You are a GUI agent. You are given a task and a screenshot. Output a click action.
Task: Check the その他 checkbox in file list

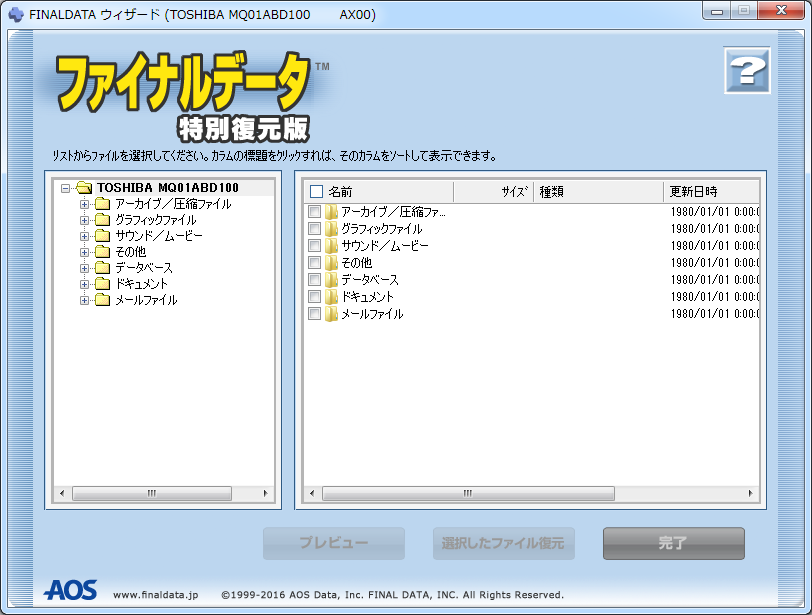(315, 263)
